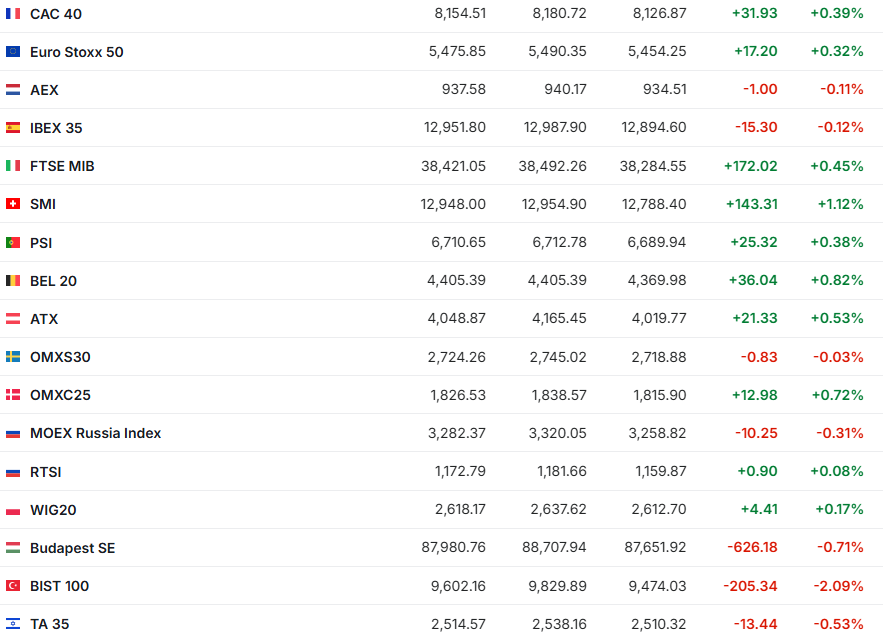This screenshot has height=636, width=883.
Task: Open the Euro Stoxx 50 index page
Action: click(x=77, y=52)
